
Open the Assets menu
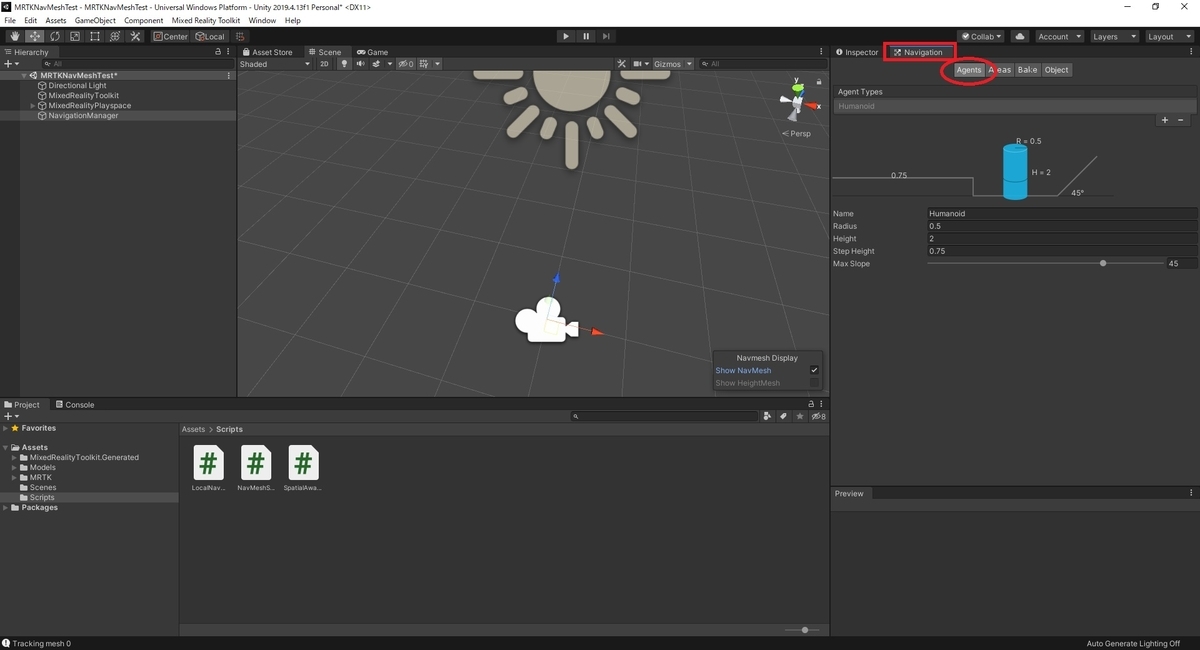[56, 20]
